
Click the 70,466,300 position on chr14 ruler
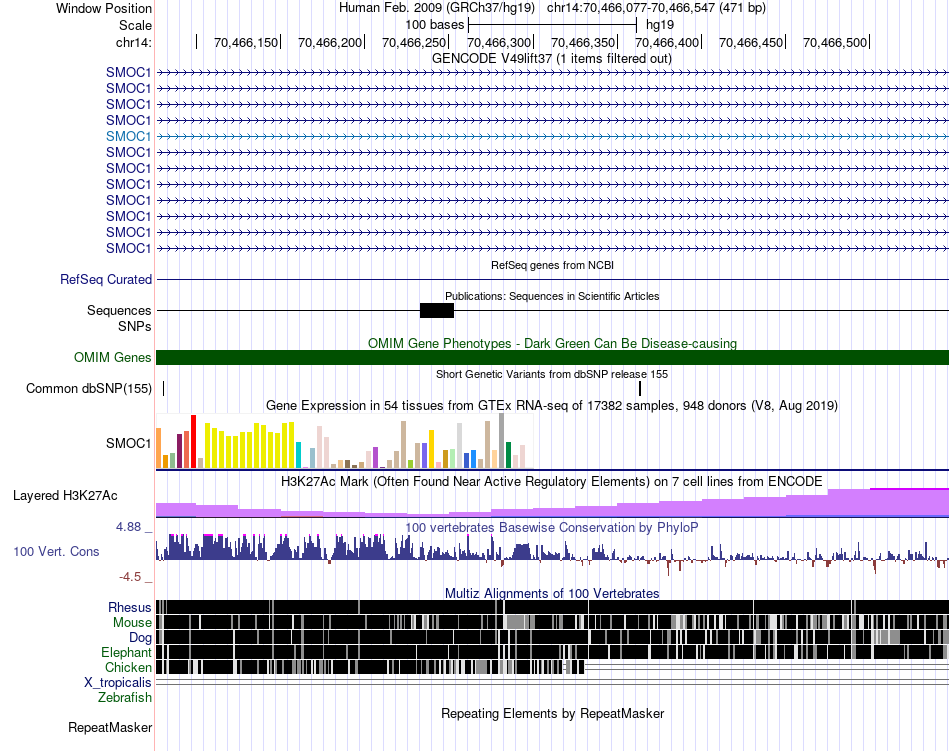pyautogui.click(x=498, y=43)
